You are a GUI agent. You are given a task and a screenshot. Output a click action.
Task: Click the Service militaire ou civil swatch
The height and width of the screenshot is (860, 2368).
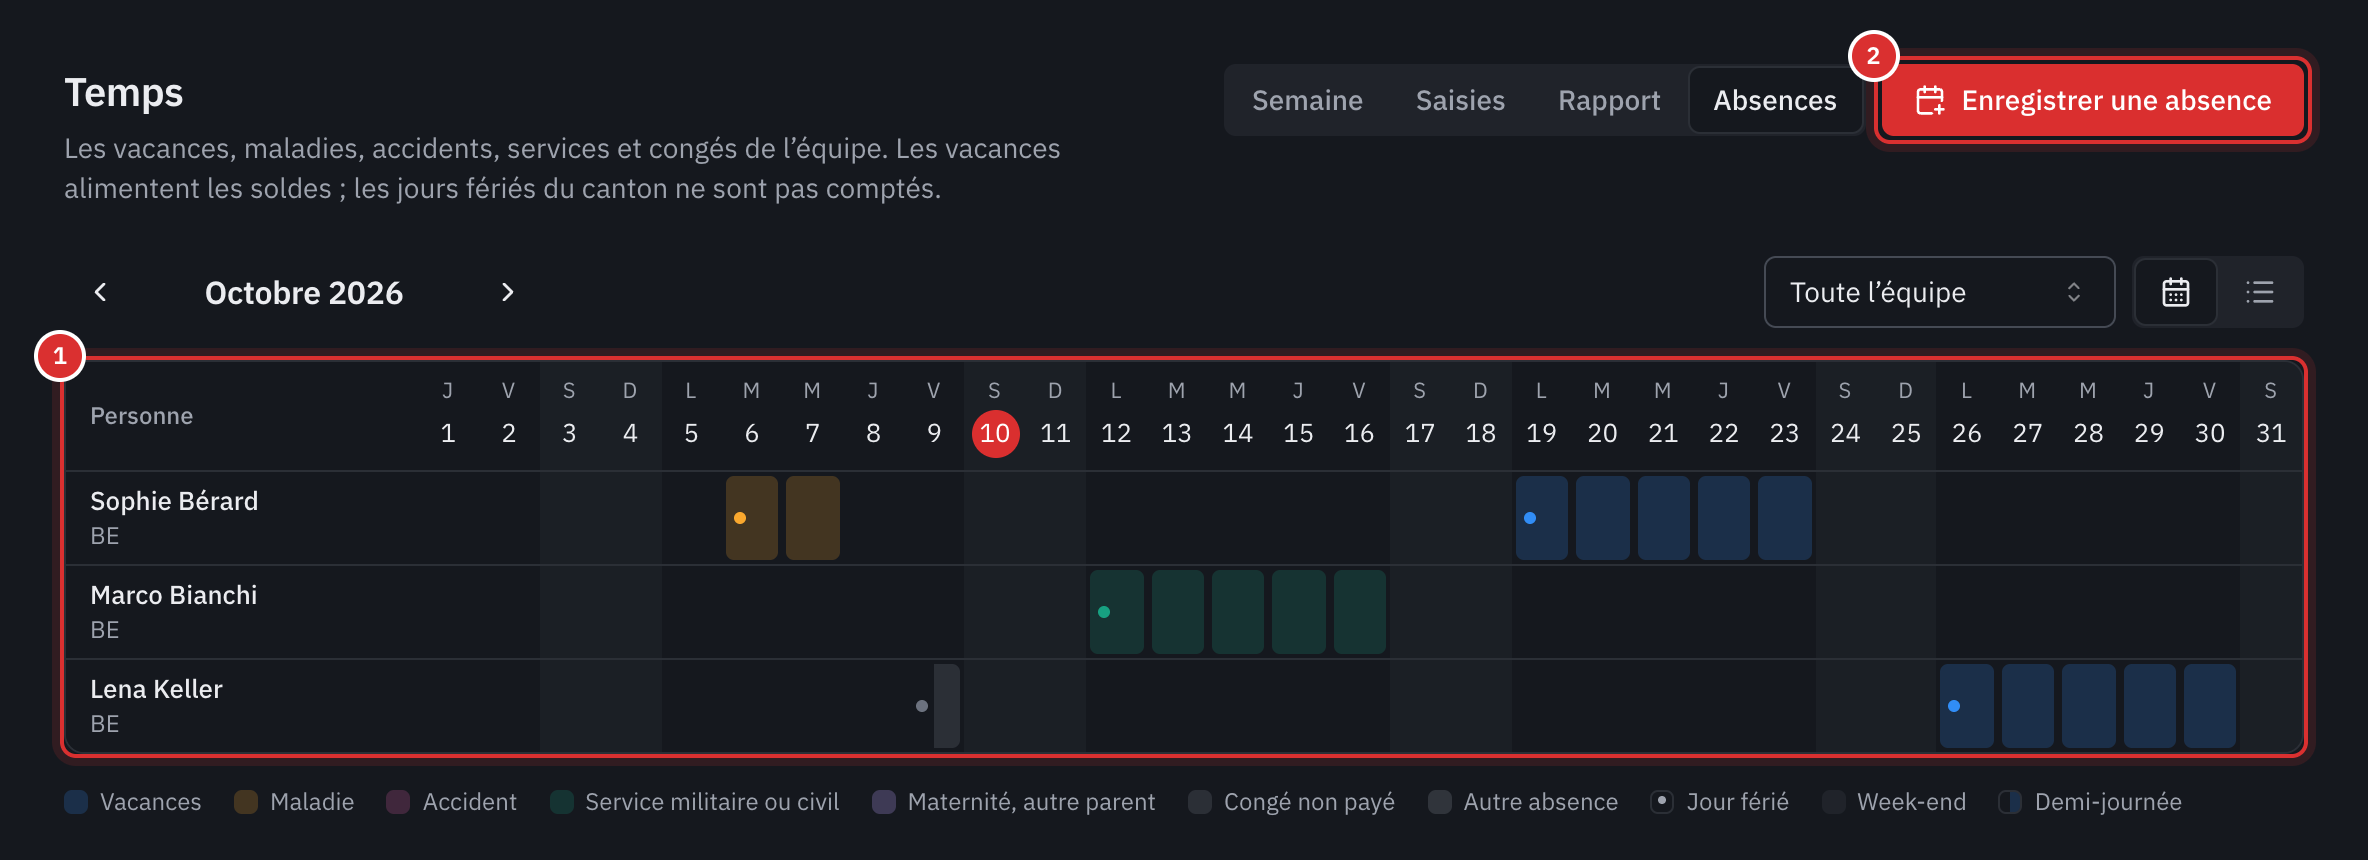[x=562, y=802]
